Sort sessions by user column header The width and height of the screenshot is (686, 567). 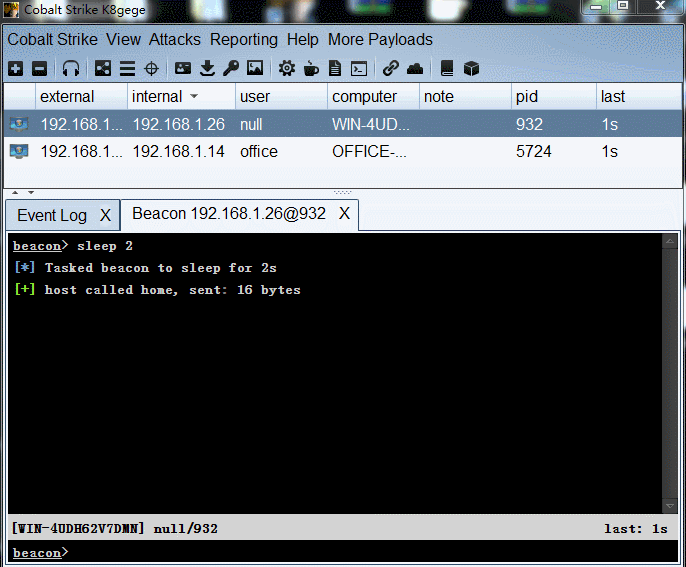281,96
